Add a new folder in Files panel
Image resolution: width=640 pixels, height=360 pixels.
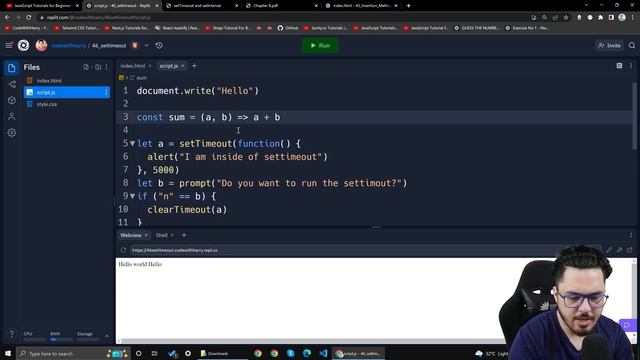(98, 67)
